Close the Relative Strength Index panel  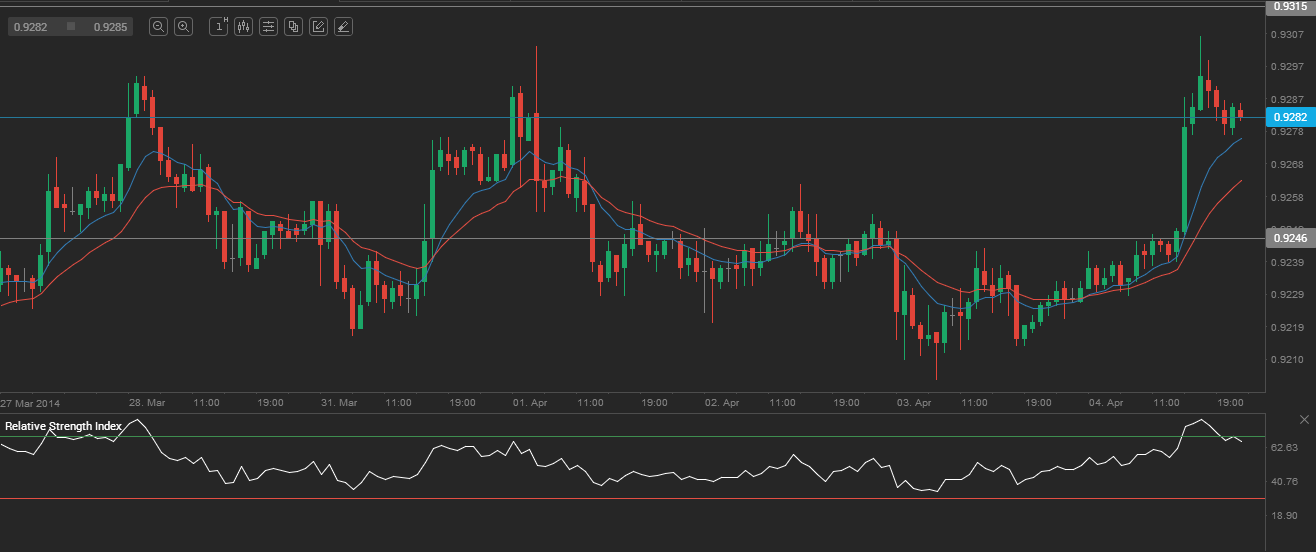(x=1304, y=418)
